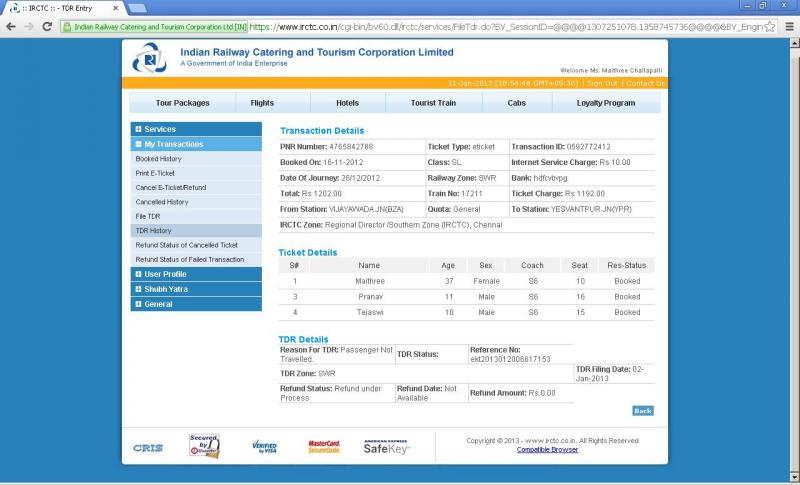This screenshot has width=800, height=485.
Task: Open the Hotels tab
Action: pyautogui.click(x=347, y=103)
